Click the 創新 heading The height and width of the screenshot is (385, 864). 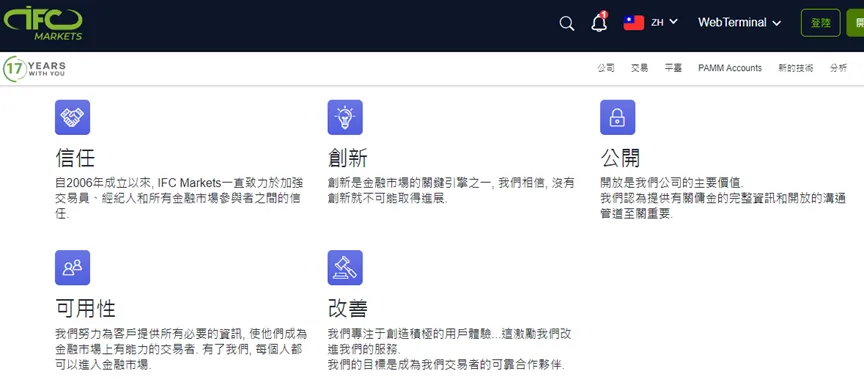click(348, 158)
